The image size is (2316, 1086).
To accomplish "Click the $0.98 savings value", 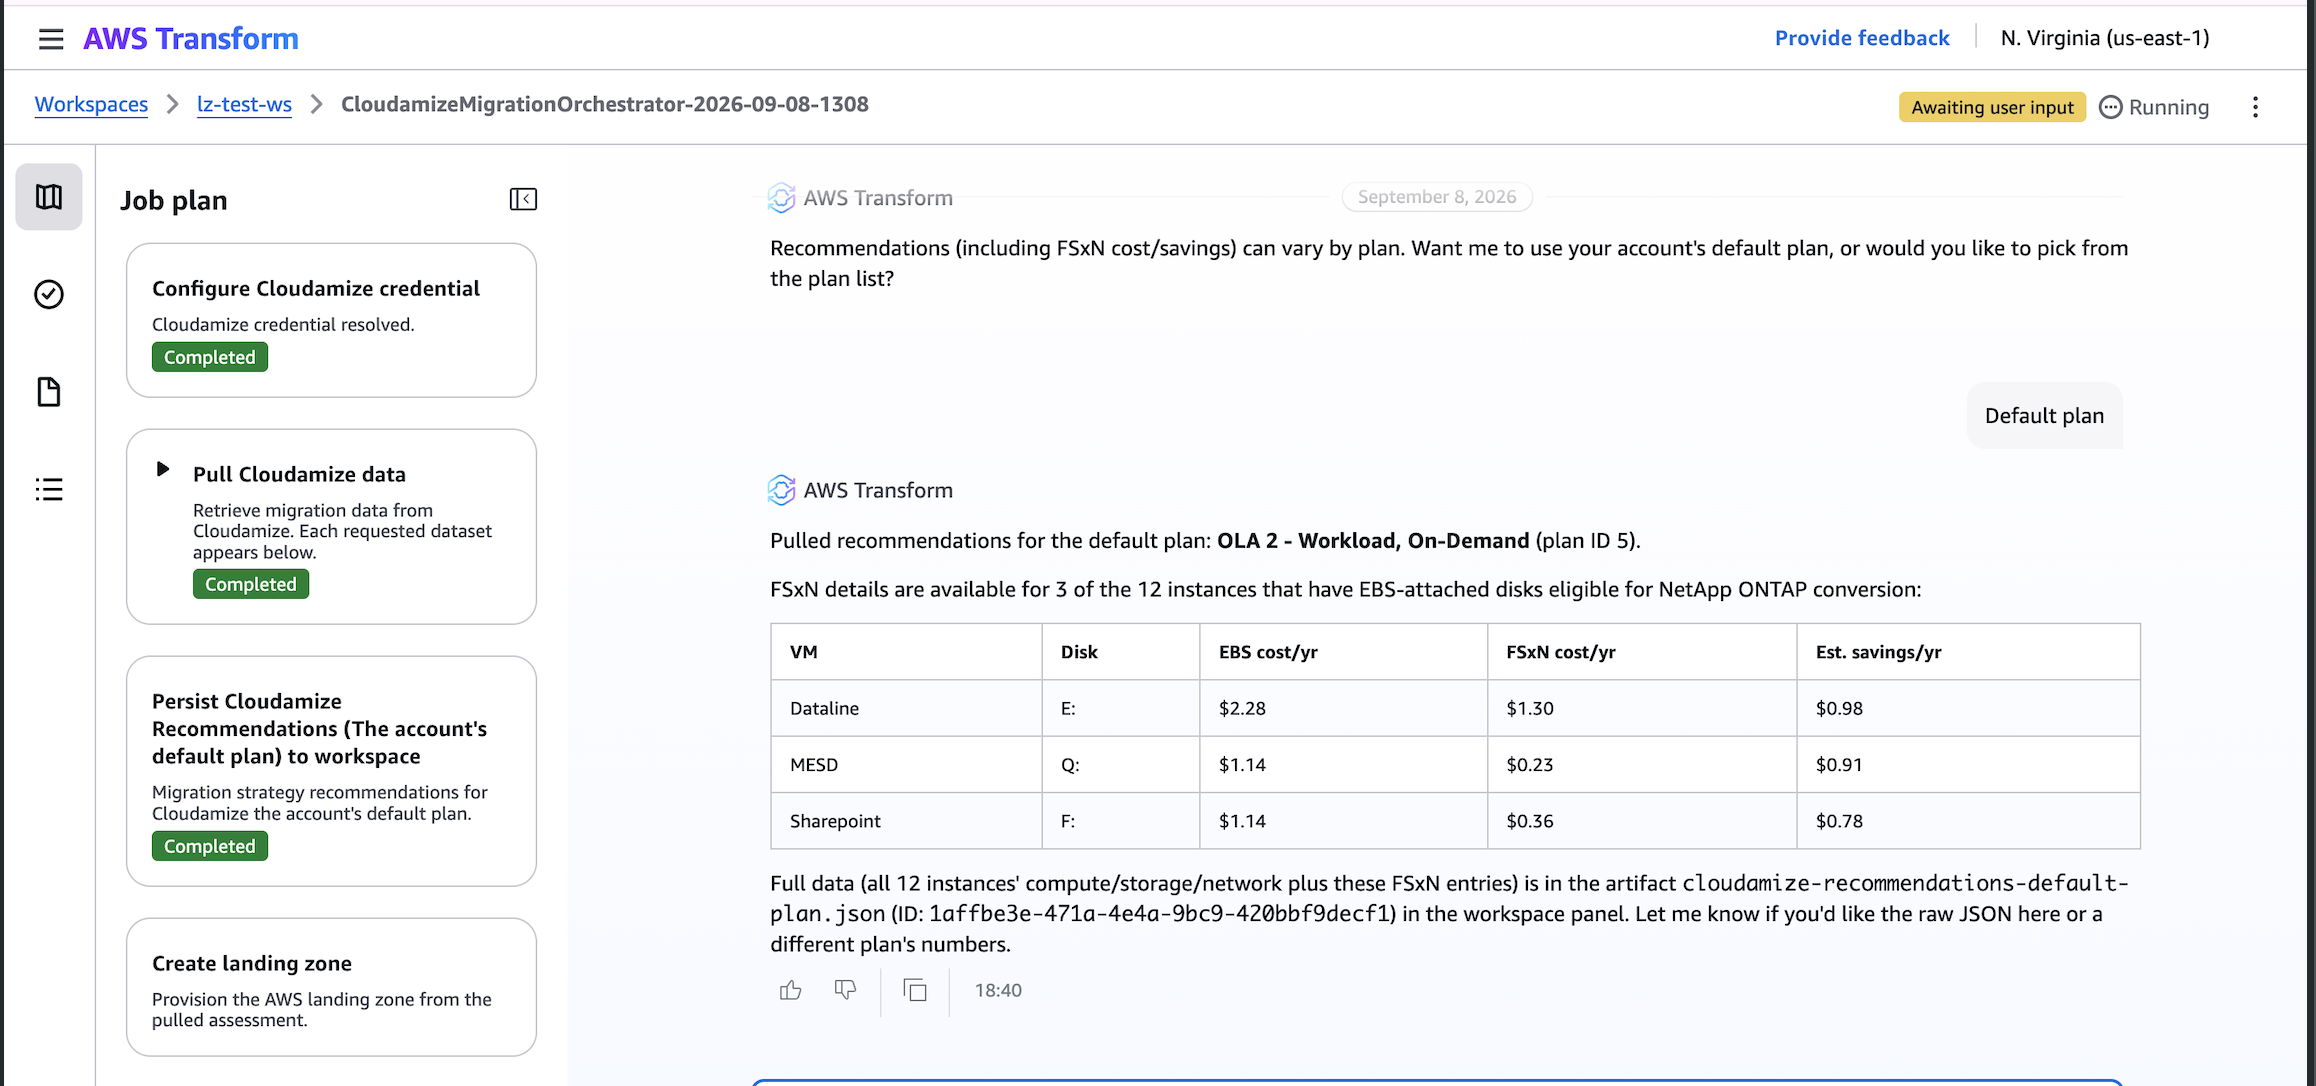I will pos(1839,708).
